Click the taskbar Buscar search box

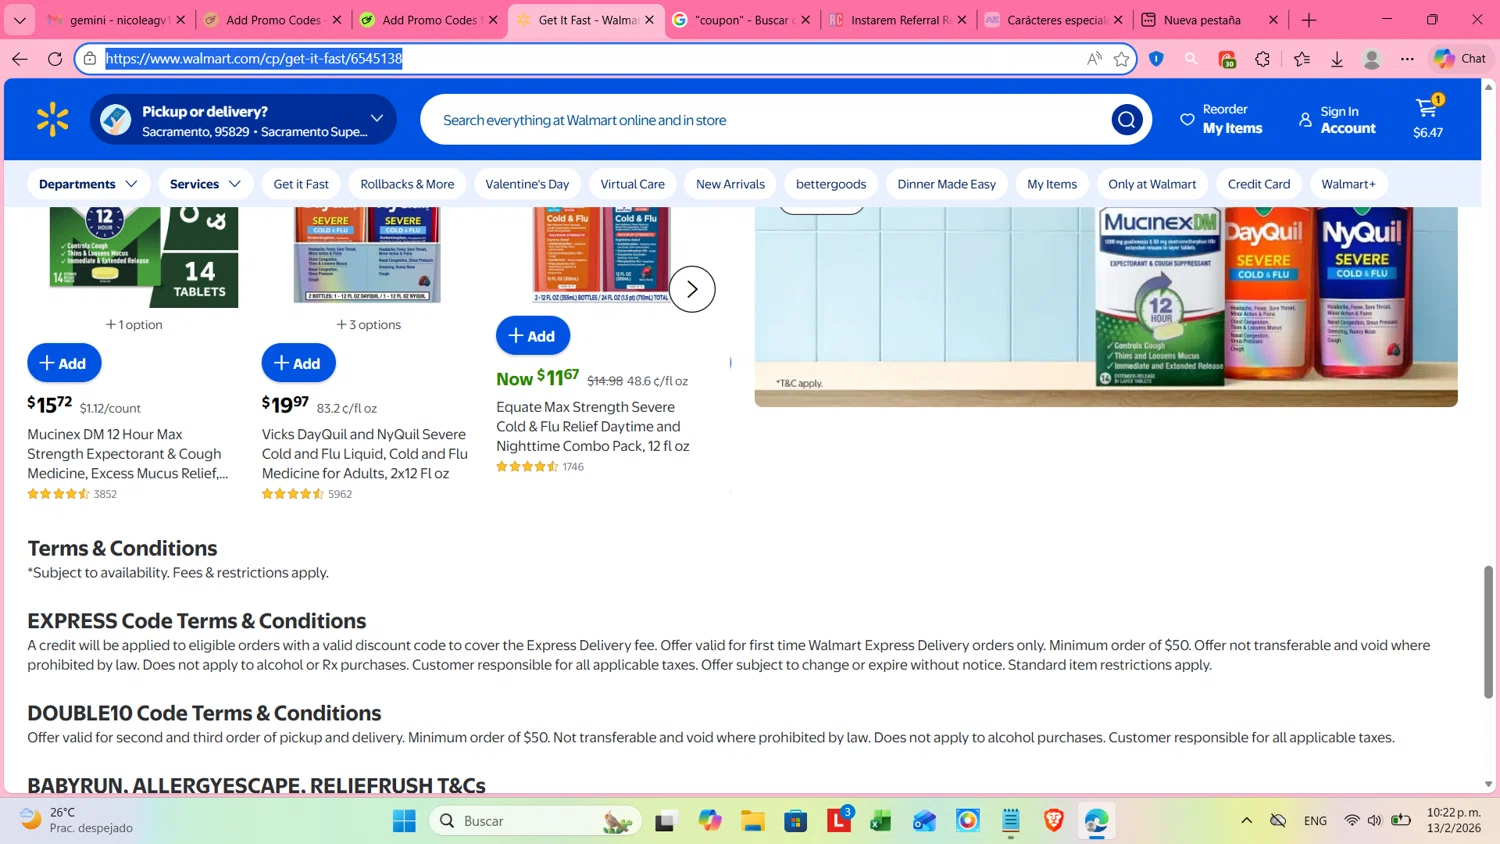click(535, 821)
